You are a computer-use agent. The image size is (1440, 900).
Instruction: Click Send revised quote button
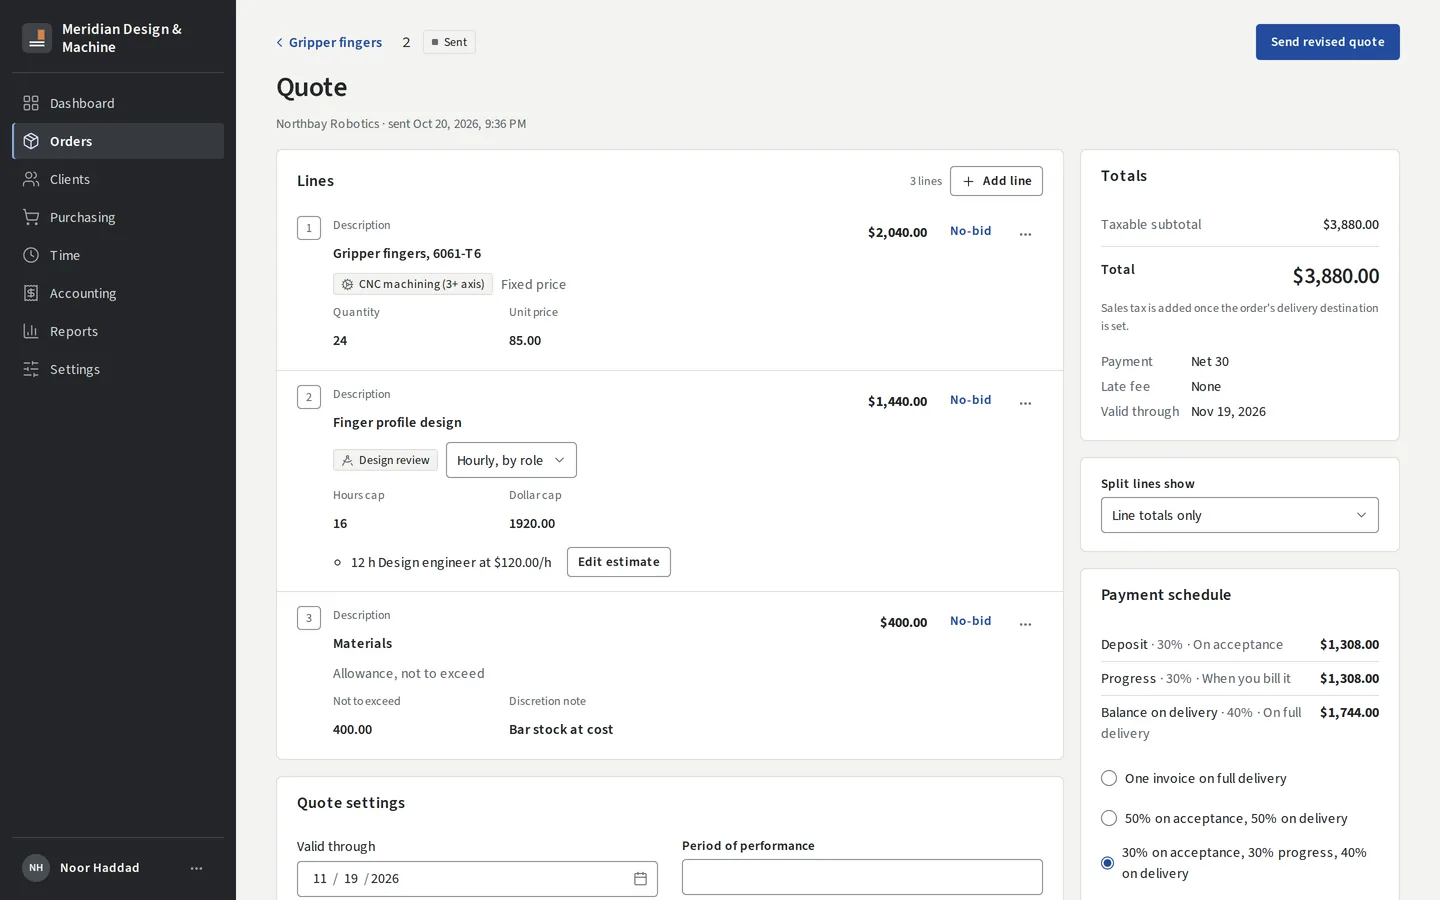pyautogui.click(x=1327, y=42)
